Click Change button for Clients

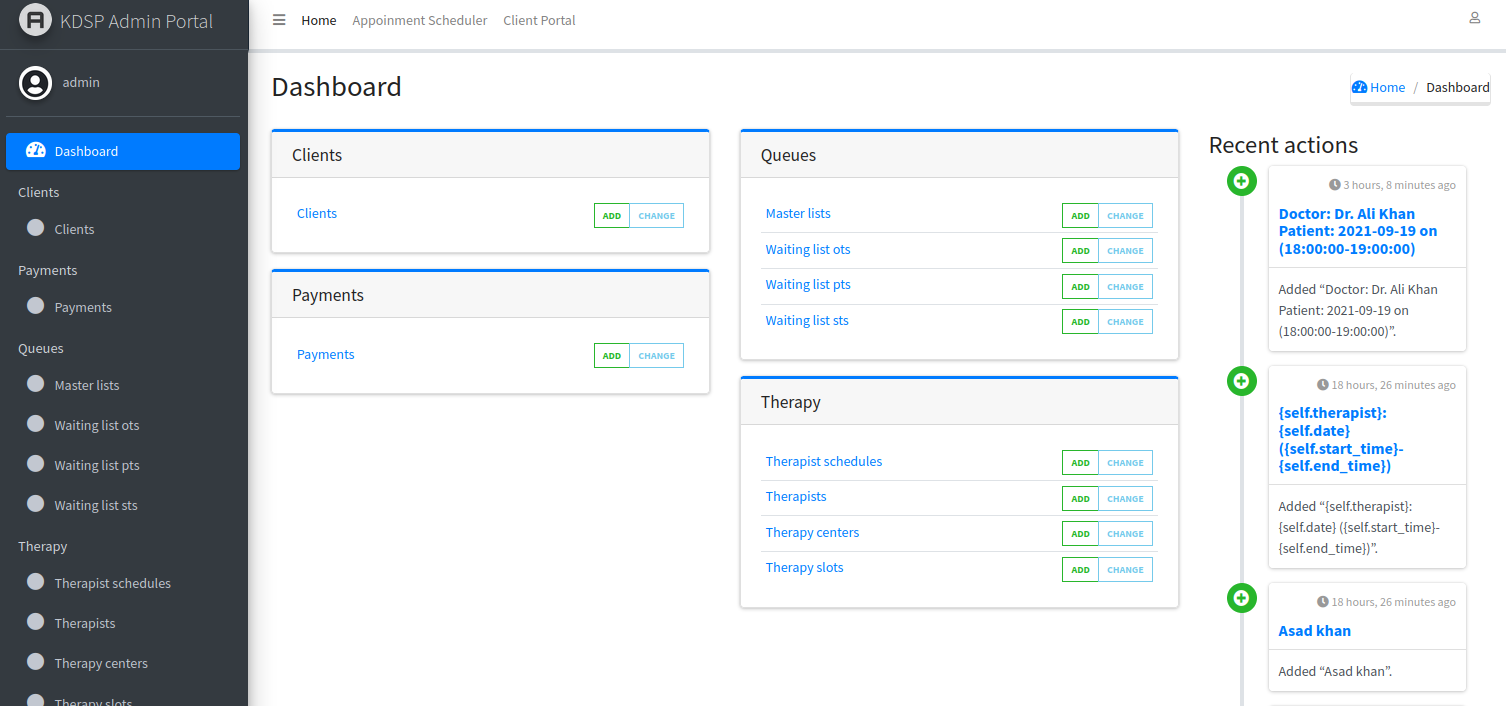[657, 216]
